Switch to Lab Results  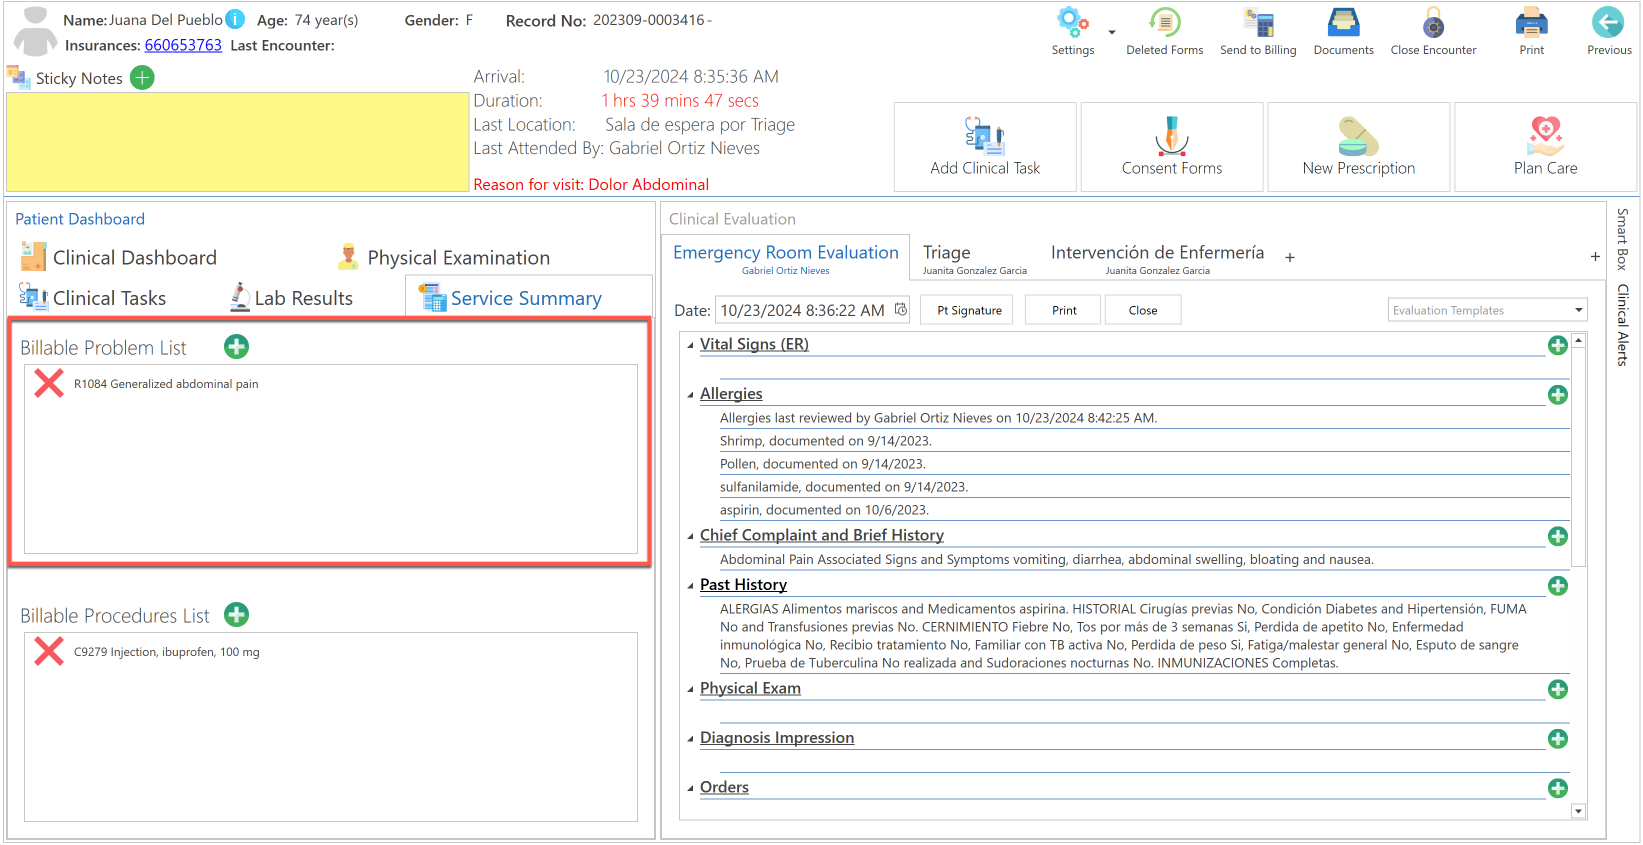[291, 297]
